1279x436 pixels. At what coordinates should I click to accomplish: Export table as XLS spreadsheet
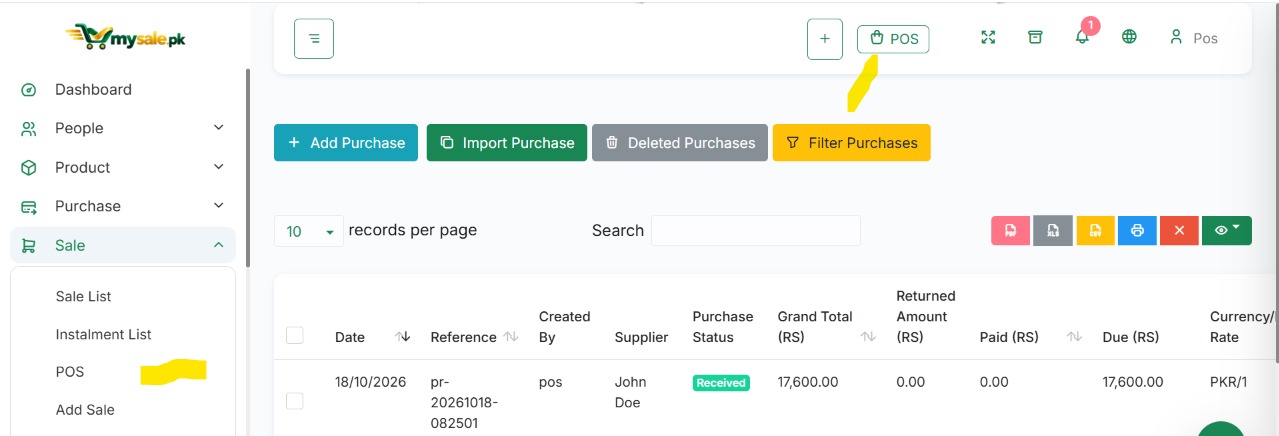[1053, 230]
